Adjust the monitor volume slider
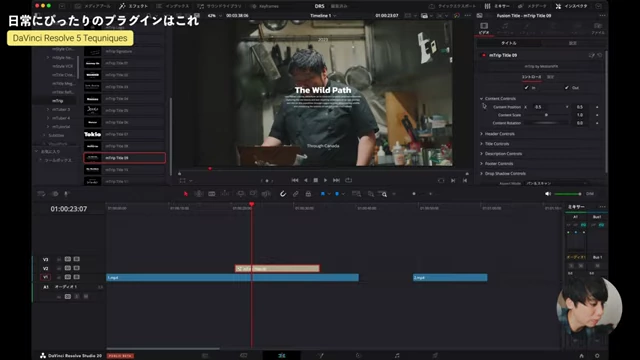640x360 pixels. (x=567, y=194)
